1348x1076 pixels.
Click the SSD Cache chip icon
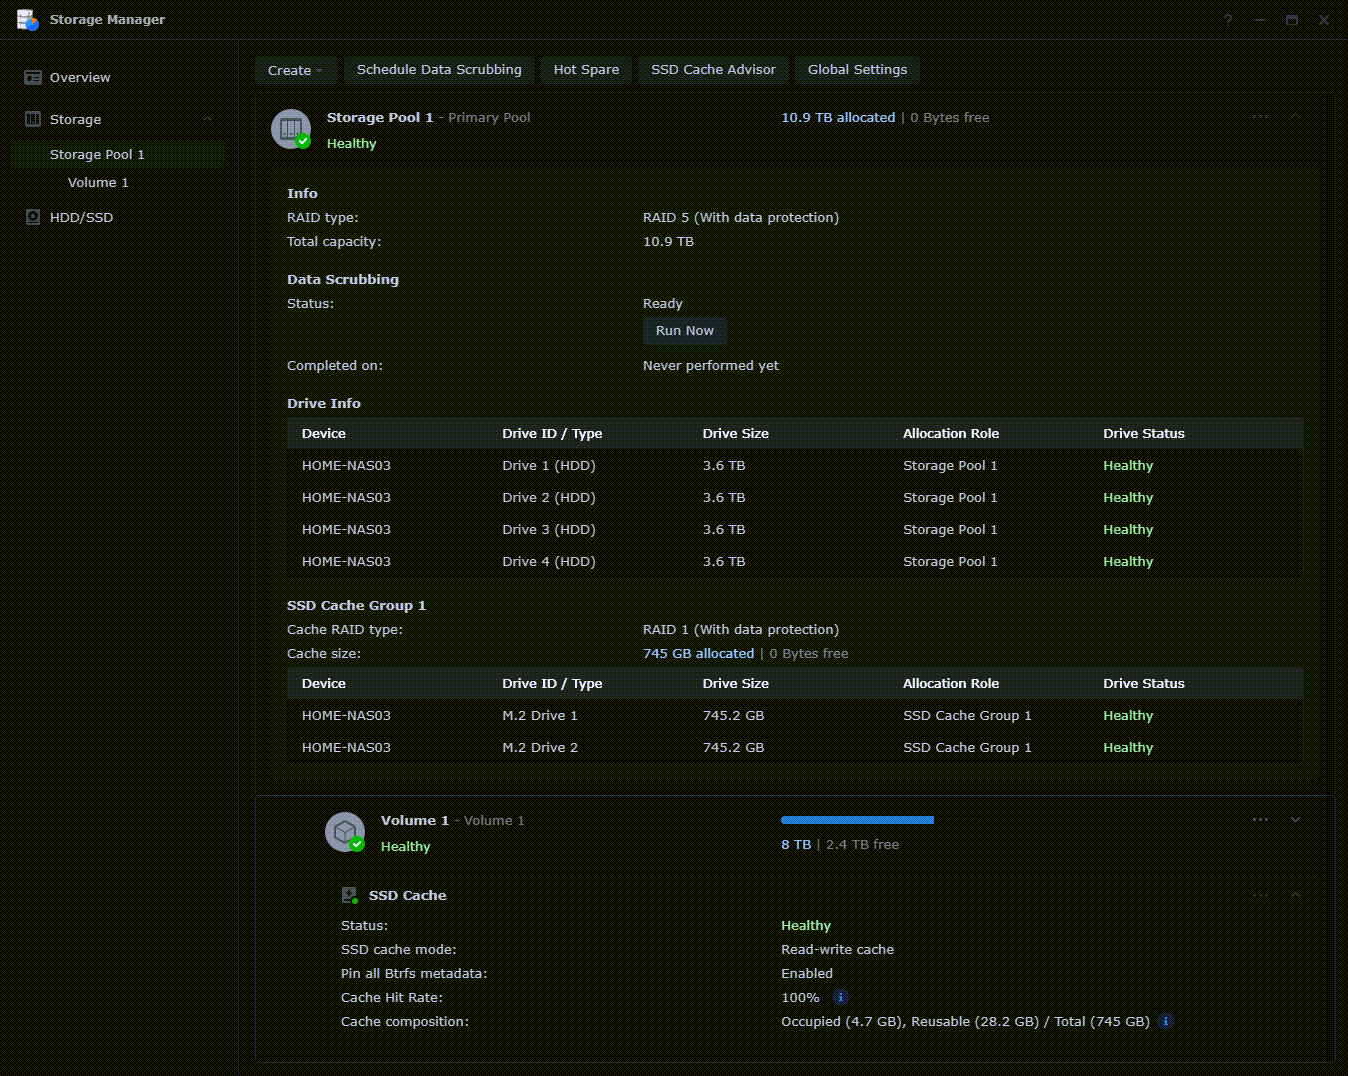[349, 895]
